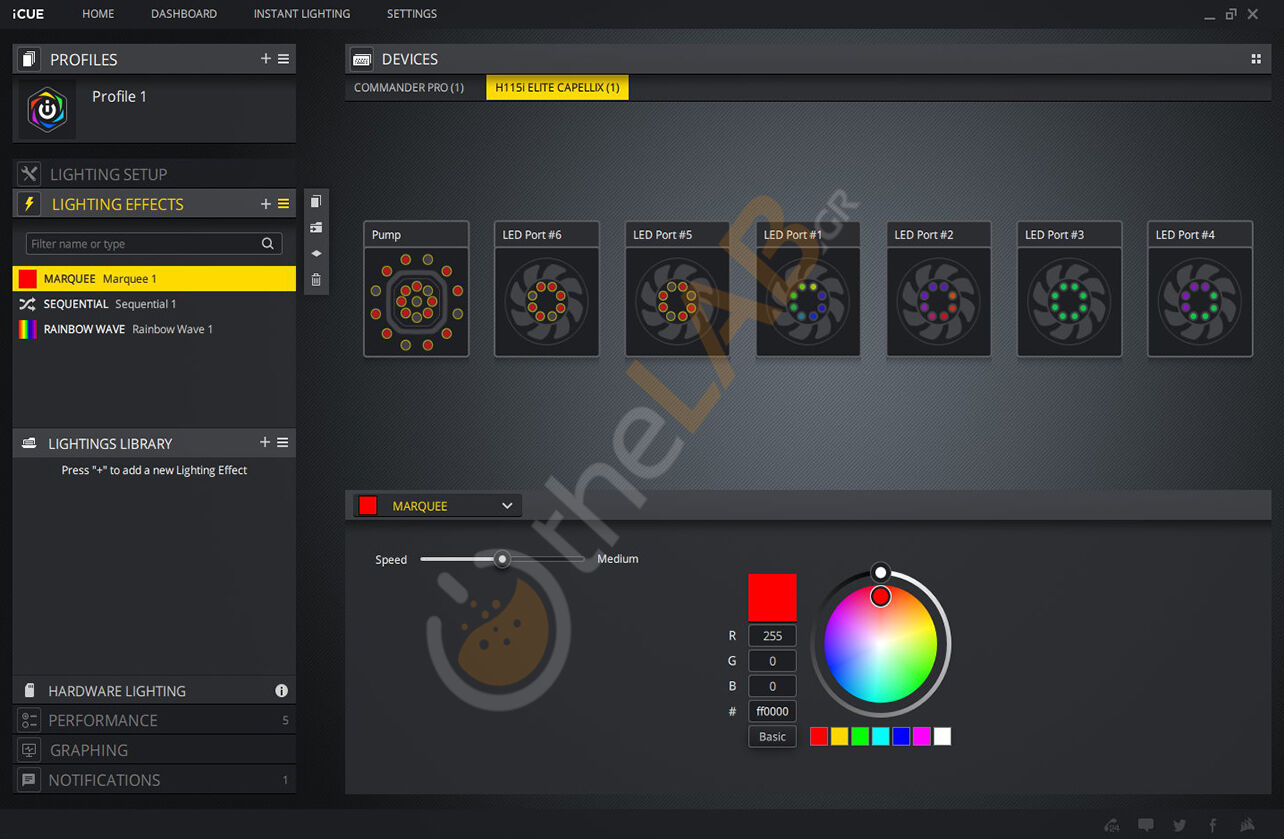Expand the Graphing section
Screen dimensions: 1284x839
point(154,750)
